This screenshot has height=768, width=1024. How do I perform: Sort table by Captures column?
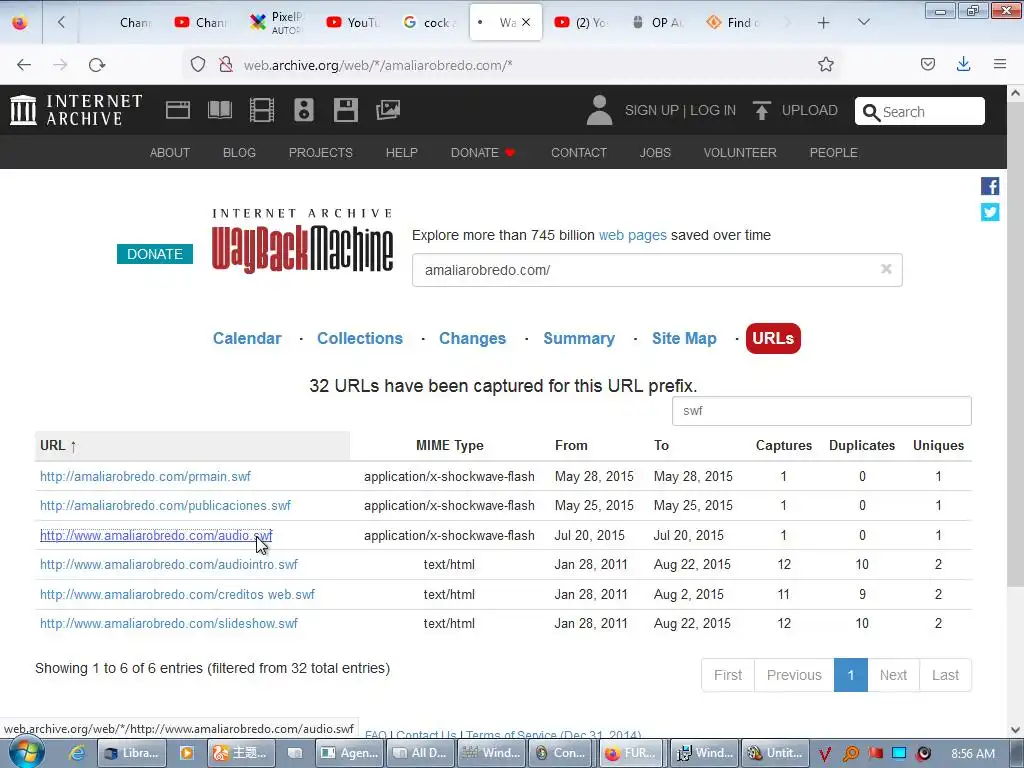point(784,445)
